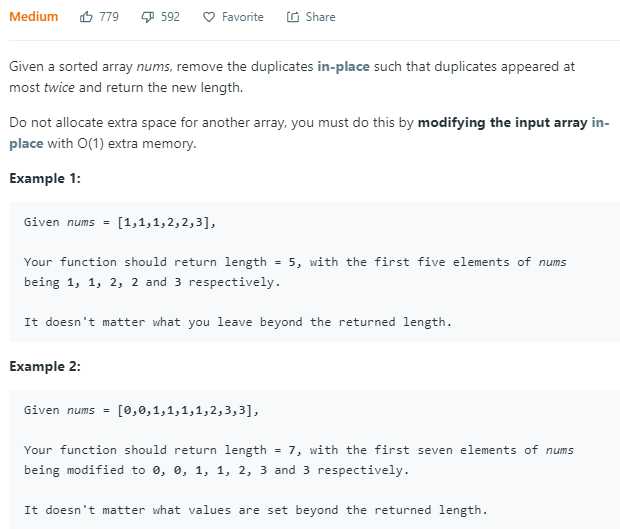620x529 pixels.
Task: Click the nums = [1,1,1,2,2,3] code line
Action: click(x=120, y=222)
